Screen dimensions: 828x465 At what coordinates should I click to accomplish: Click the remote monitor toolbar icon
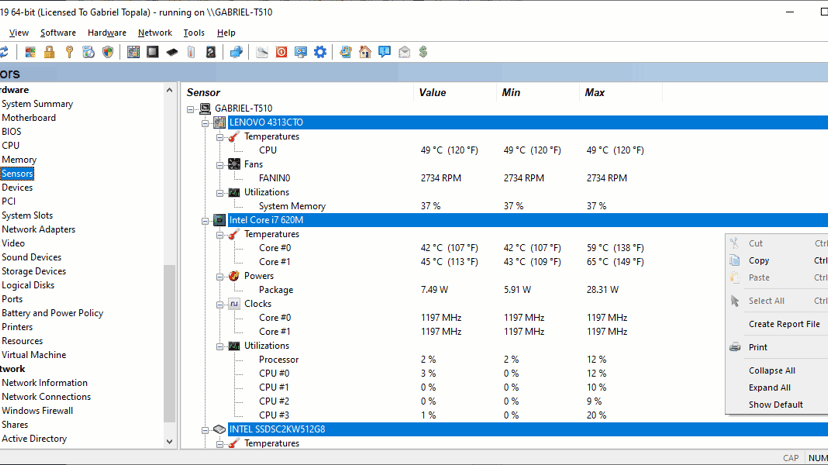tap(300, 52)
